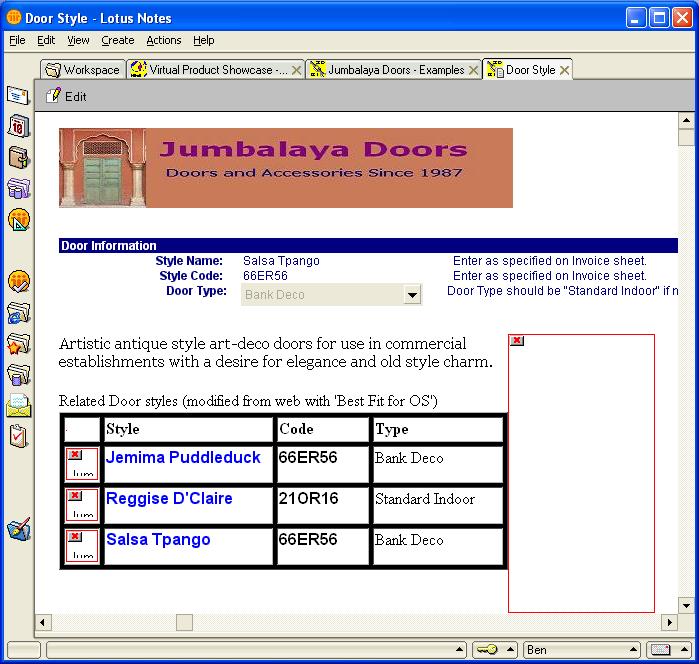
Task: Open the Mail bookmark icon
Action: pos(18,96)
